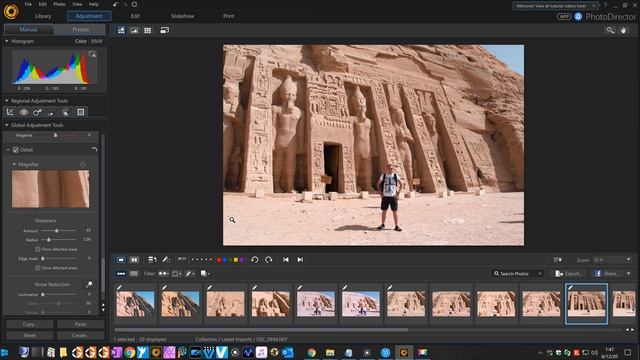Click the undo arrow in title bar

[x=116, y=4]
